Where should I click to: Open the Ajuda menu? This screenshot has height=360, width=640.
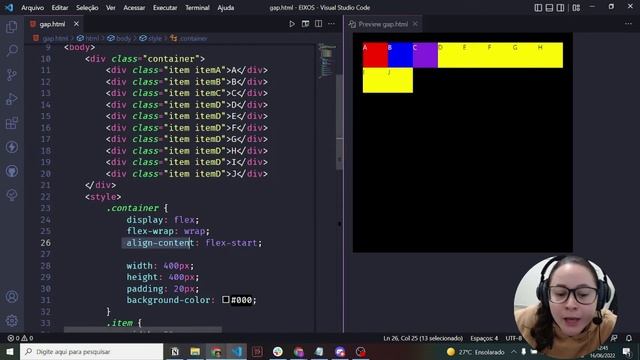[x=226, y=8]
